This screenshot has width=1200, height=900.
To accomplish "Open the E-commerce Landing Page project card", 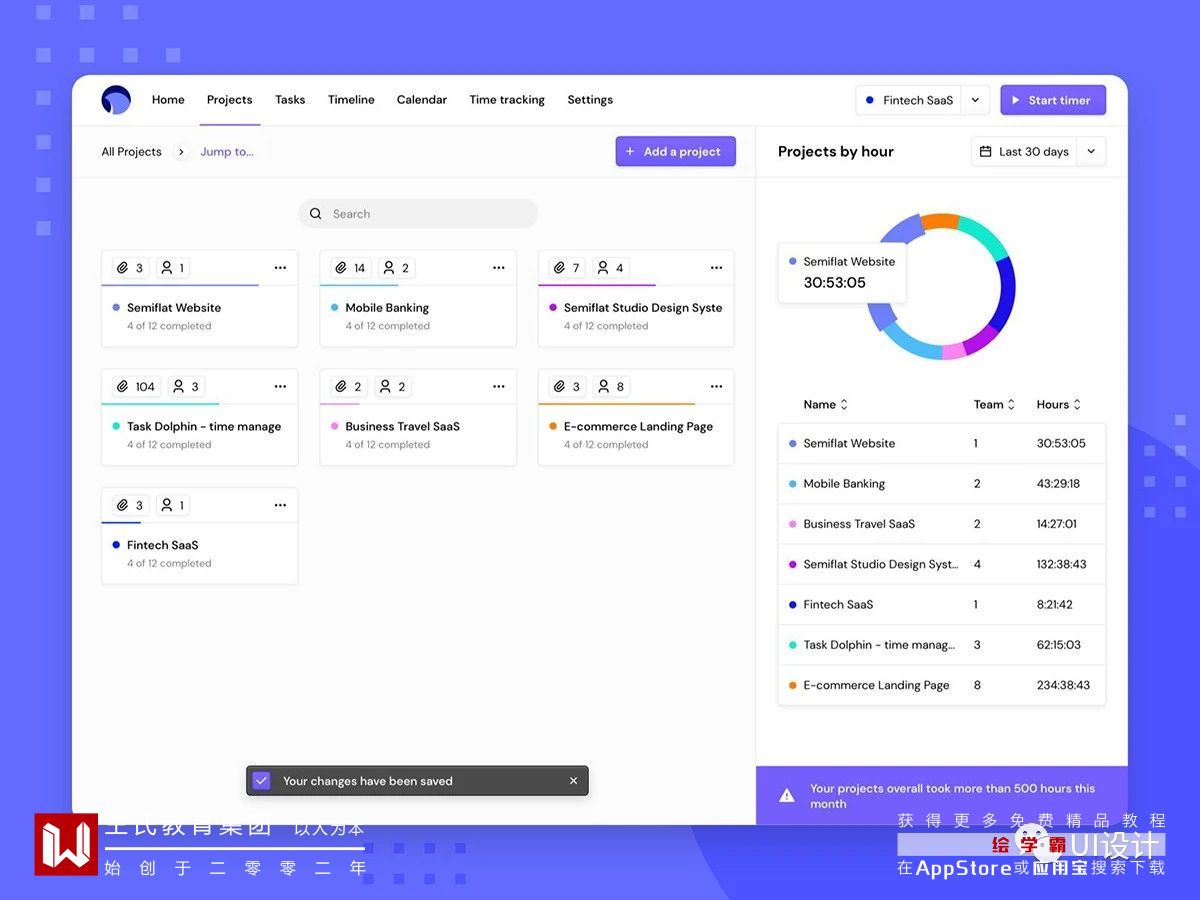I will [x=636, y=417].
